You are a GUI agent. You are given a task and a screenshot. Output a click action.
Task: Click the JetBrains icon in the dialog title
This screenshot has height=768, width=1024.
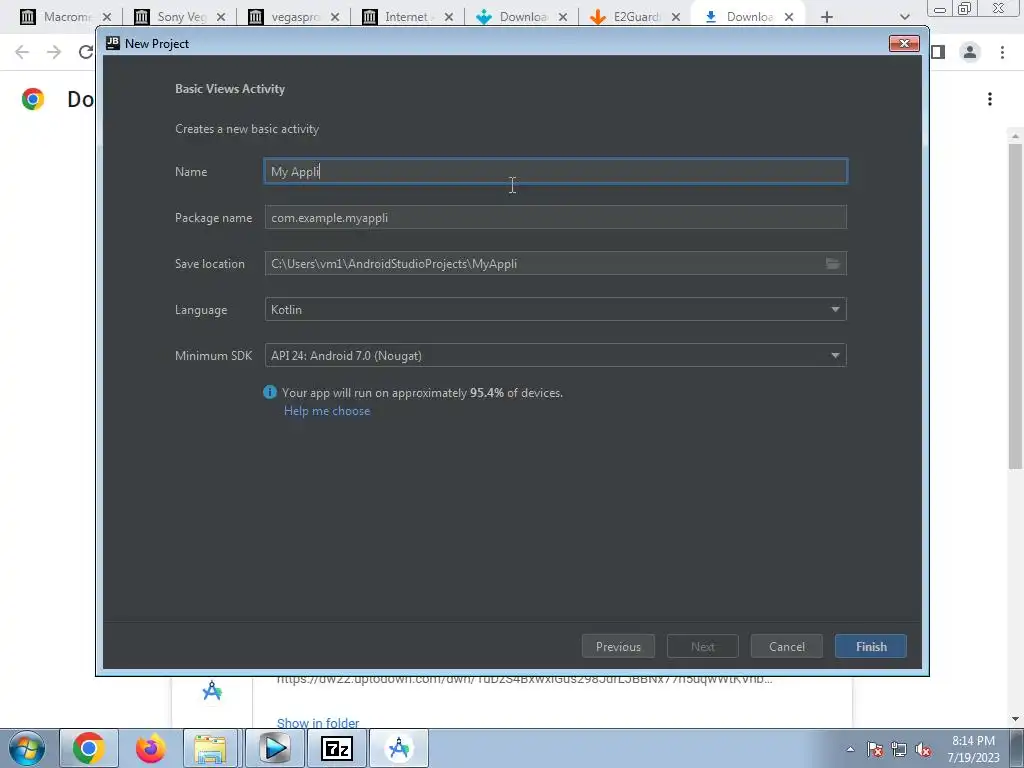(112, 43)
